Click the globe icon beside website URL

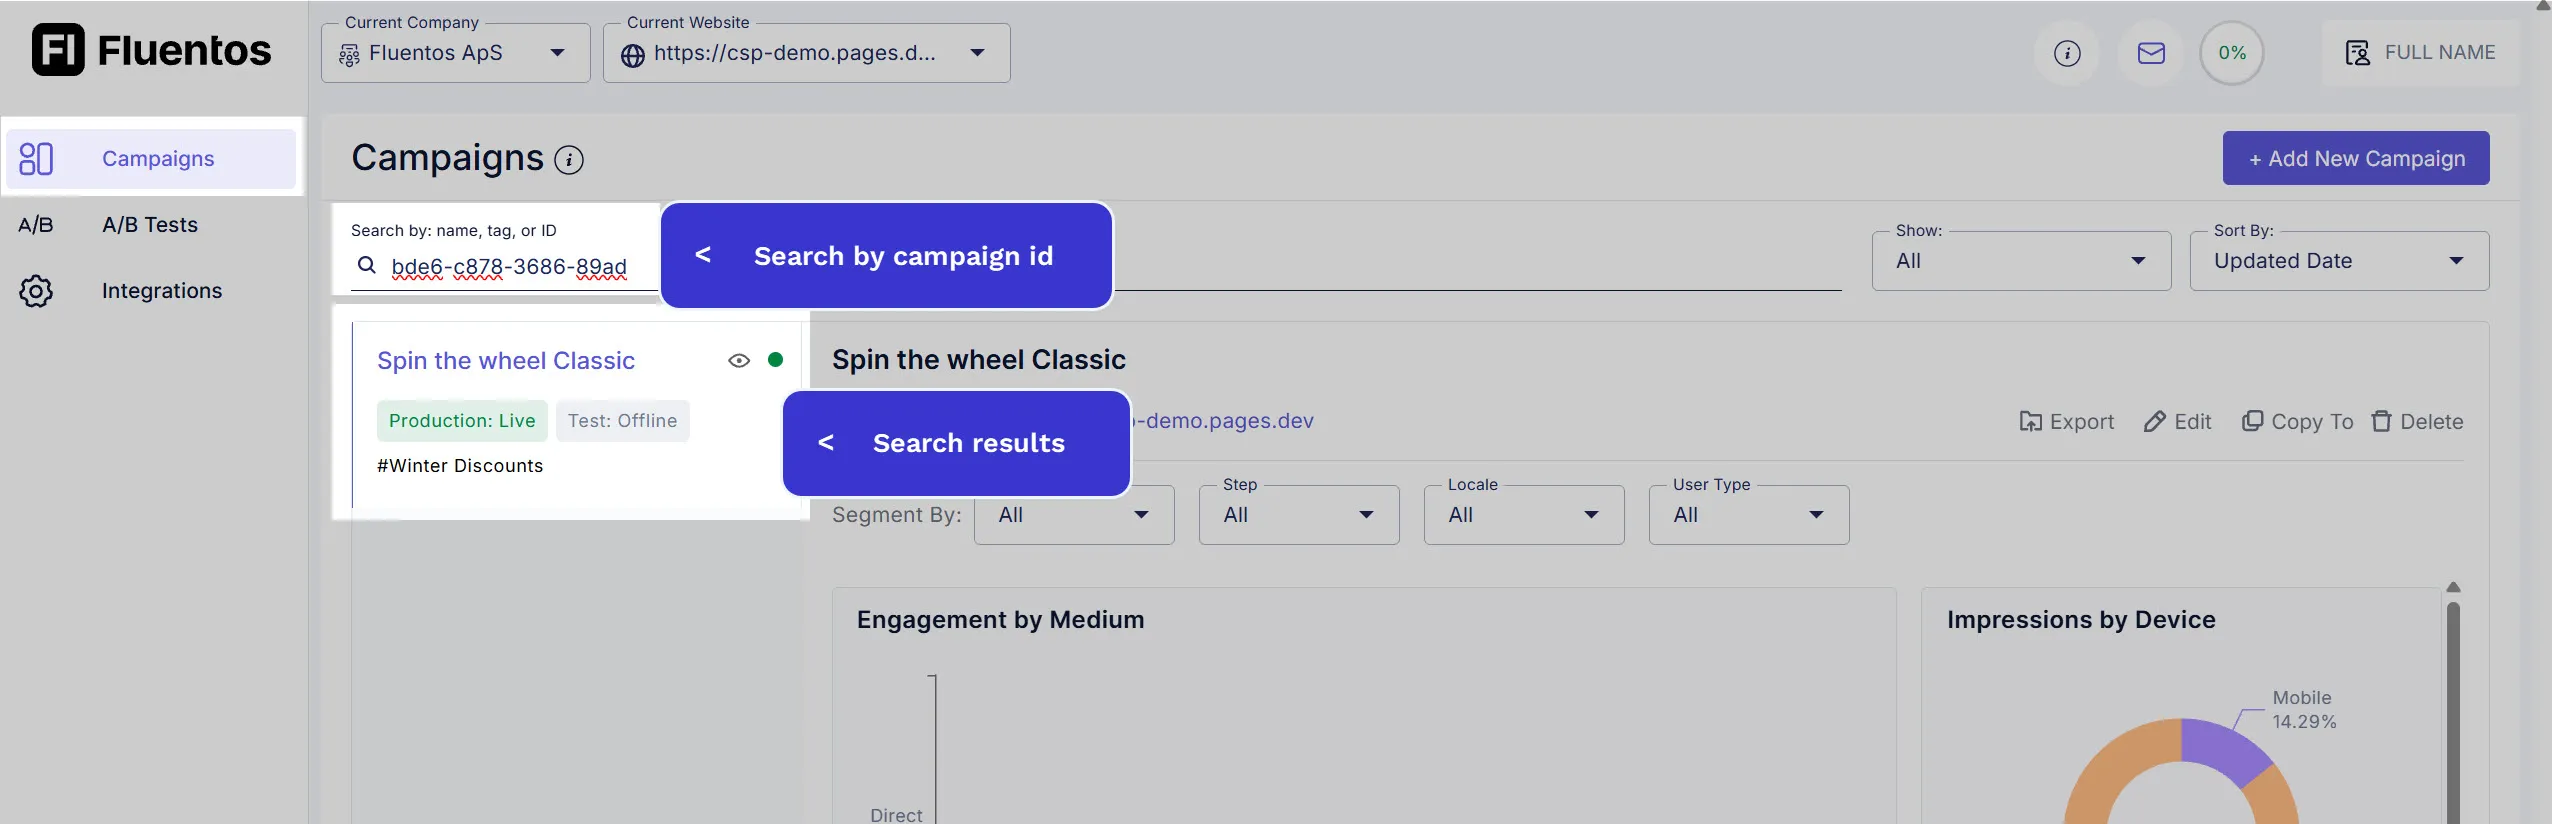pos(633,55)
